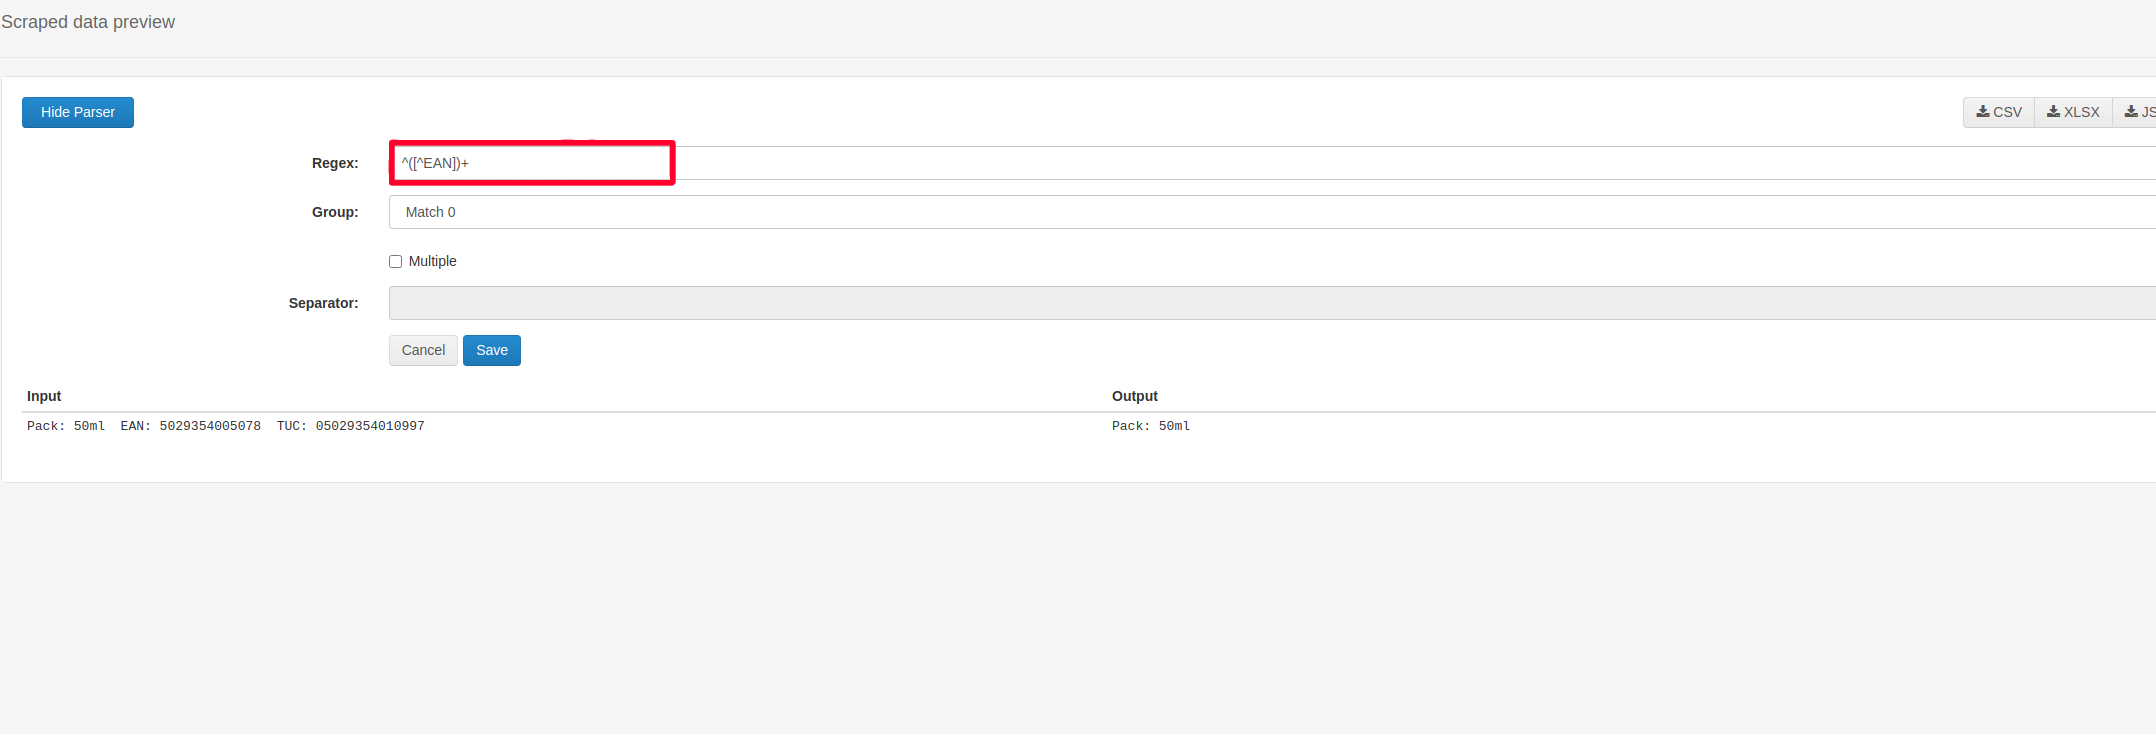Click the Scraped data preview heading
Image resolution: width=2156 pixels, height=734 pixels.
click(88, 22)
